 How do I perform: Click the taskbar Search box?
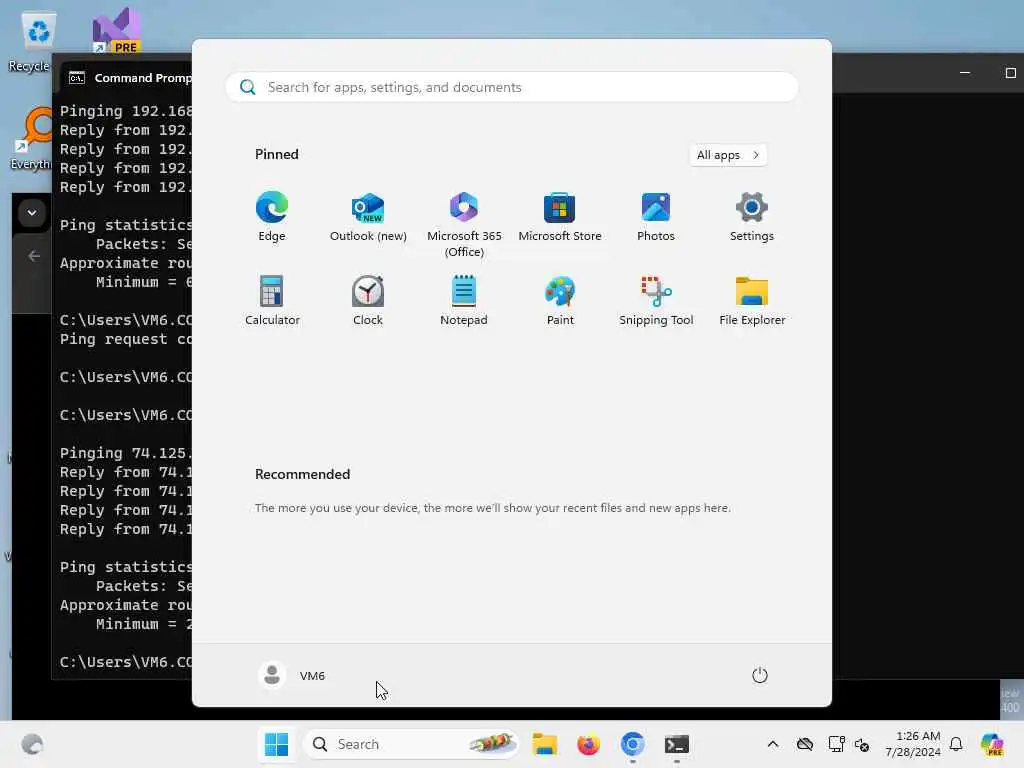click(411, 744)
